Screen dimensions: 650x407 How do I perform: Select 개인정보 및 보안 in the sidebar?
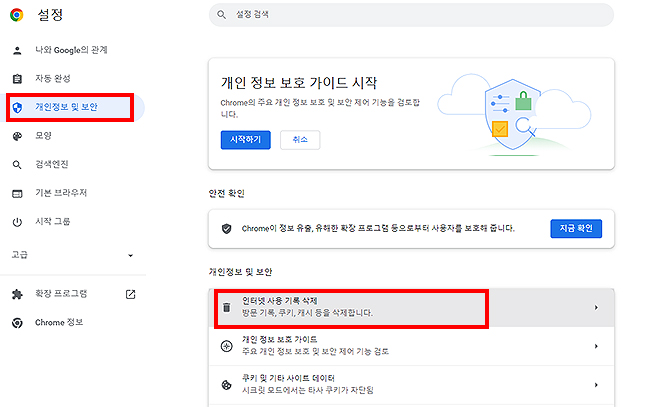(70, 107)
